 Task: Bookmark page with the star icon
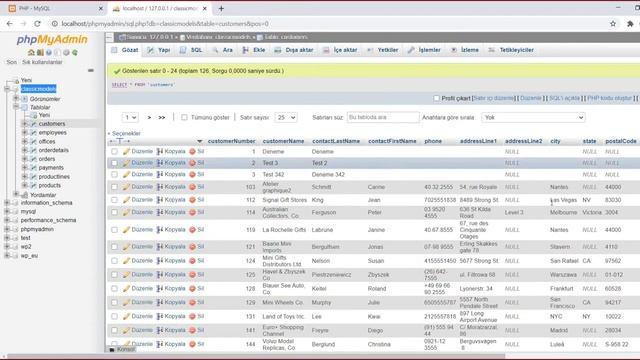click(x=613, y=24)
